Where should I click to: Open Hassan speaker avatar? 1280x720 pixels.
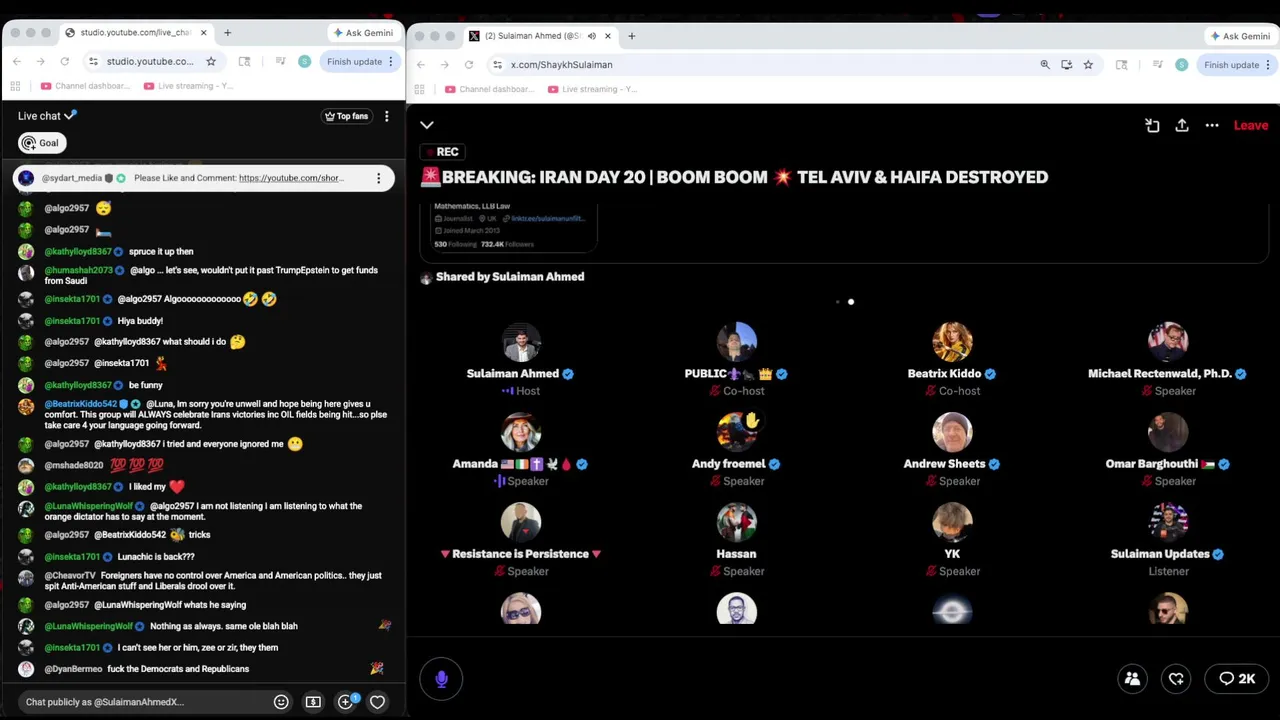coord(736,521)
